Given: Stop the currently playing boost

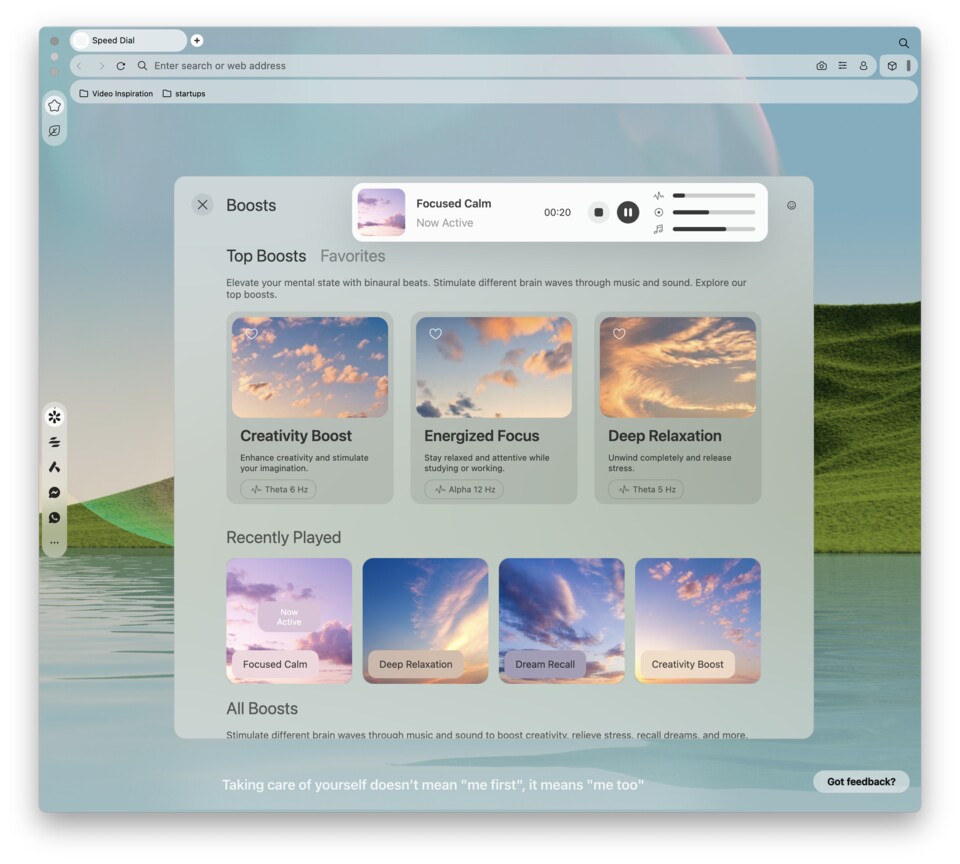Looking at the screenshot, I should pyautogui.click(x=598, y=212).
